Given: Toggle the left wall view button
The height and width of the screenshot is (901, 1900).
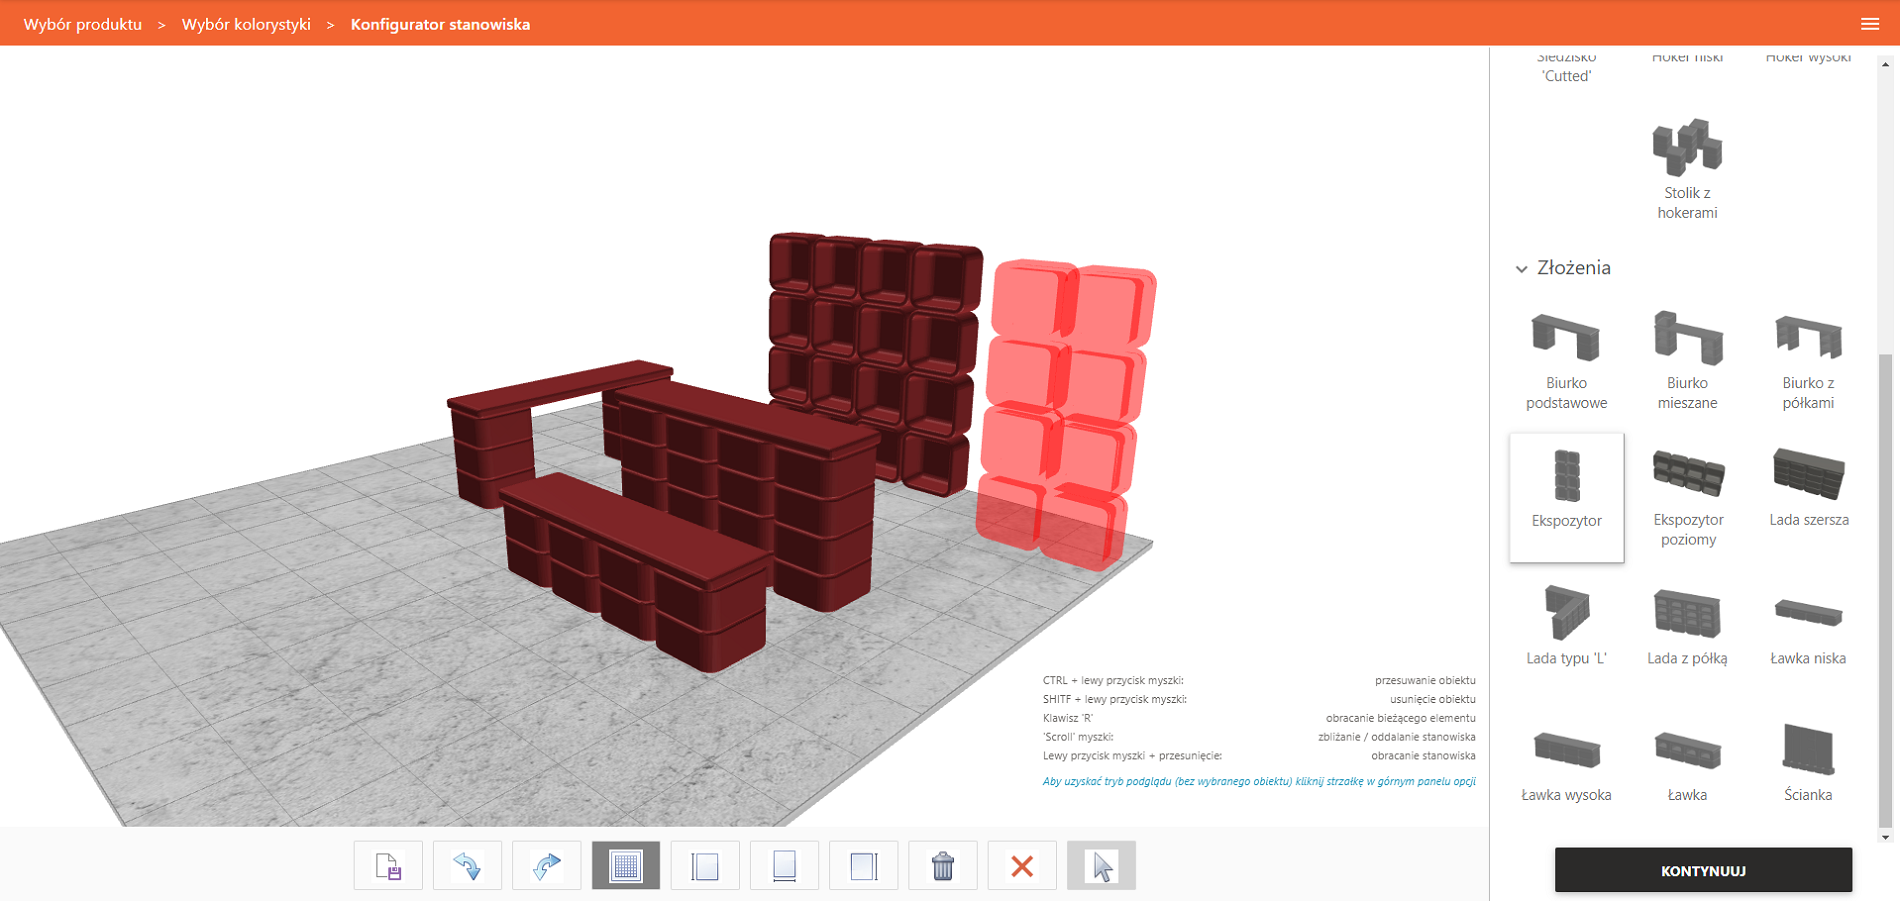Looking at the screenshot, I should [705, 866].
